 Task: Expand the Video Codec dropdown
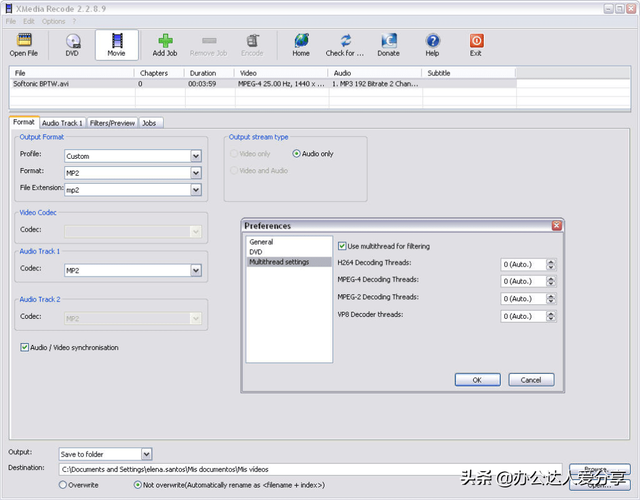coord(196,232)
